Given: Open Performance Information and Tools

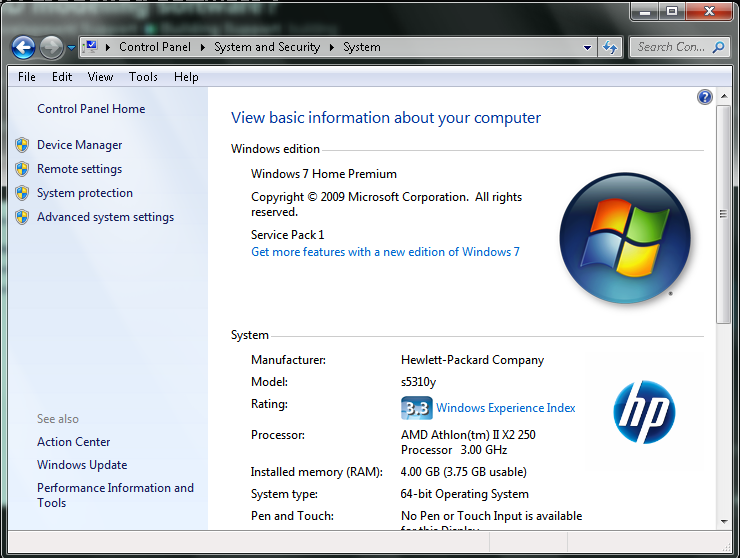Looking at the screenshot, I should (115, 495).
